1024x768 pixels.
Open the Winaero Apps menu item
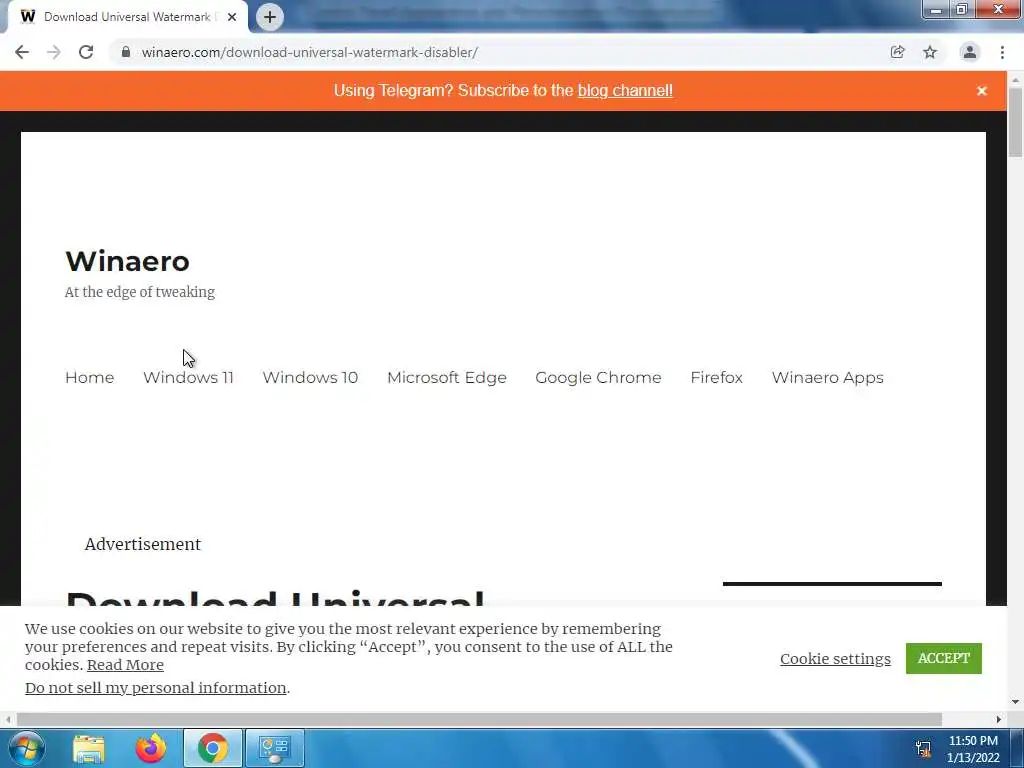pyautogui.click(x=827, y=377)
